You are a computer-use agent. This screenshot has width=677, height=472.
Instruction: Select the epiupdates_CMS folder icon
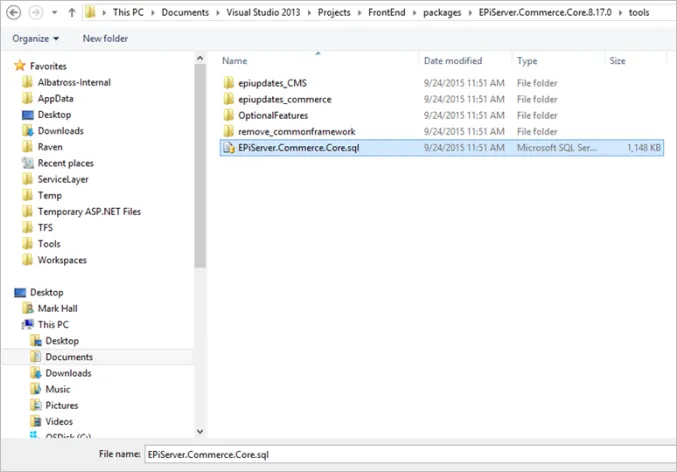click(229, 83)
